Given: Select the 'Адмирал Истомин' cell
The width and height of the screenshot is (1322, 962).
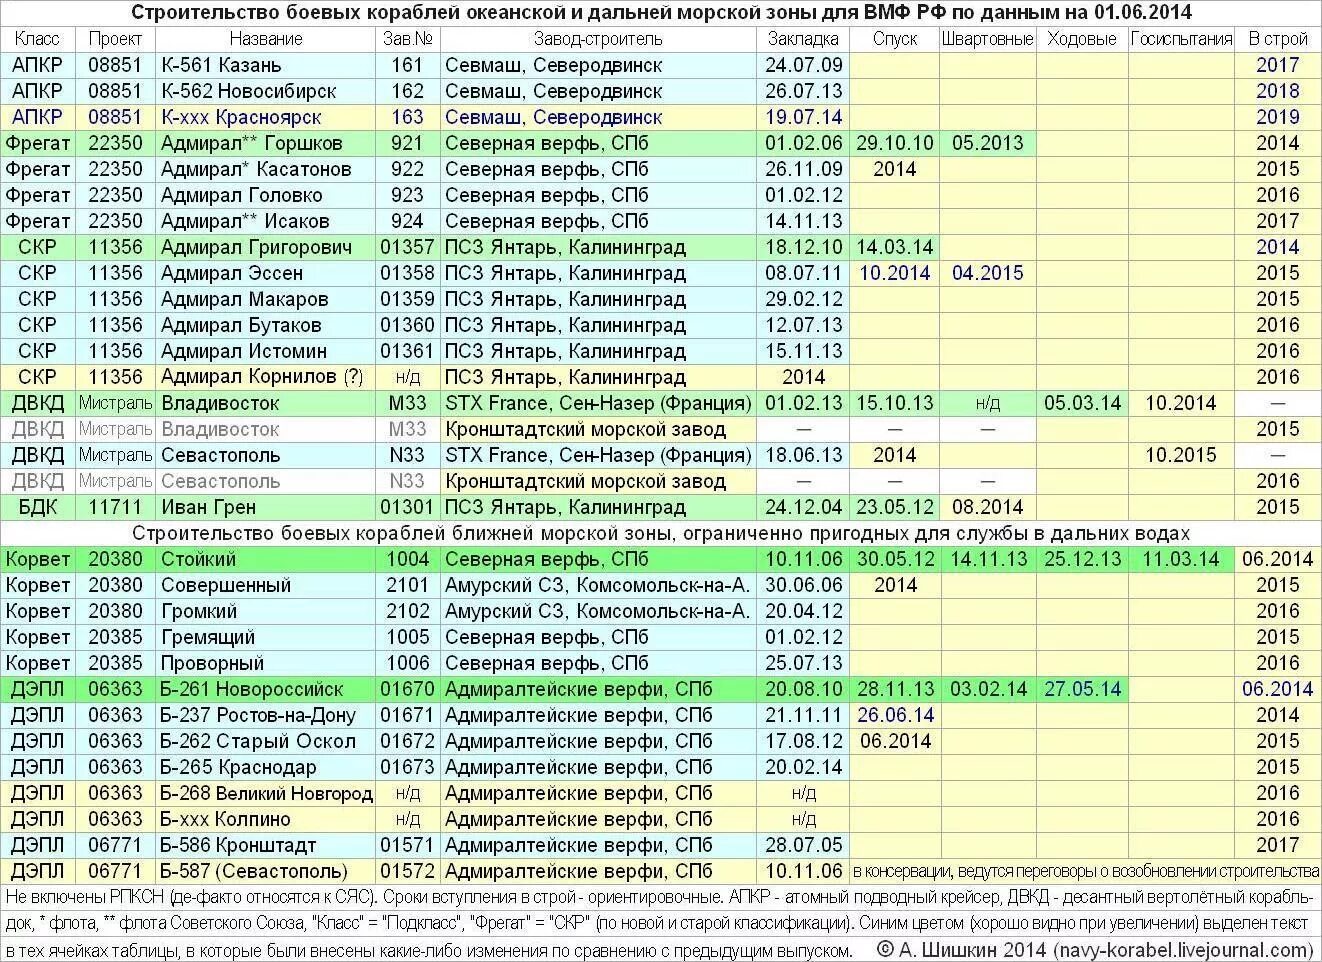Looking at the screenshot, I should click(266, 351).
